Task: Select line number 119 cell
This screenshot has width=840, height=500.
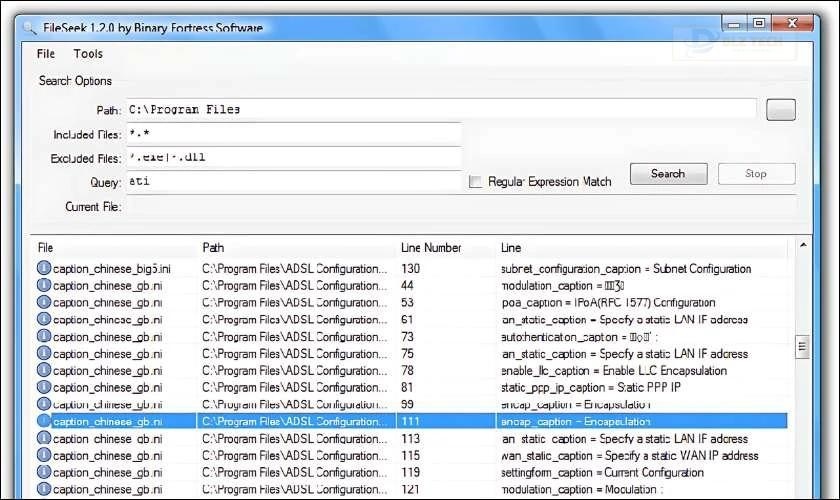Action: (410, 473)
